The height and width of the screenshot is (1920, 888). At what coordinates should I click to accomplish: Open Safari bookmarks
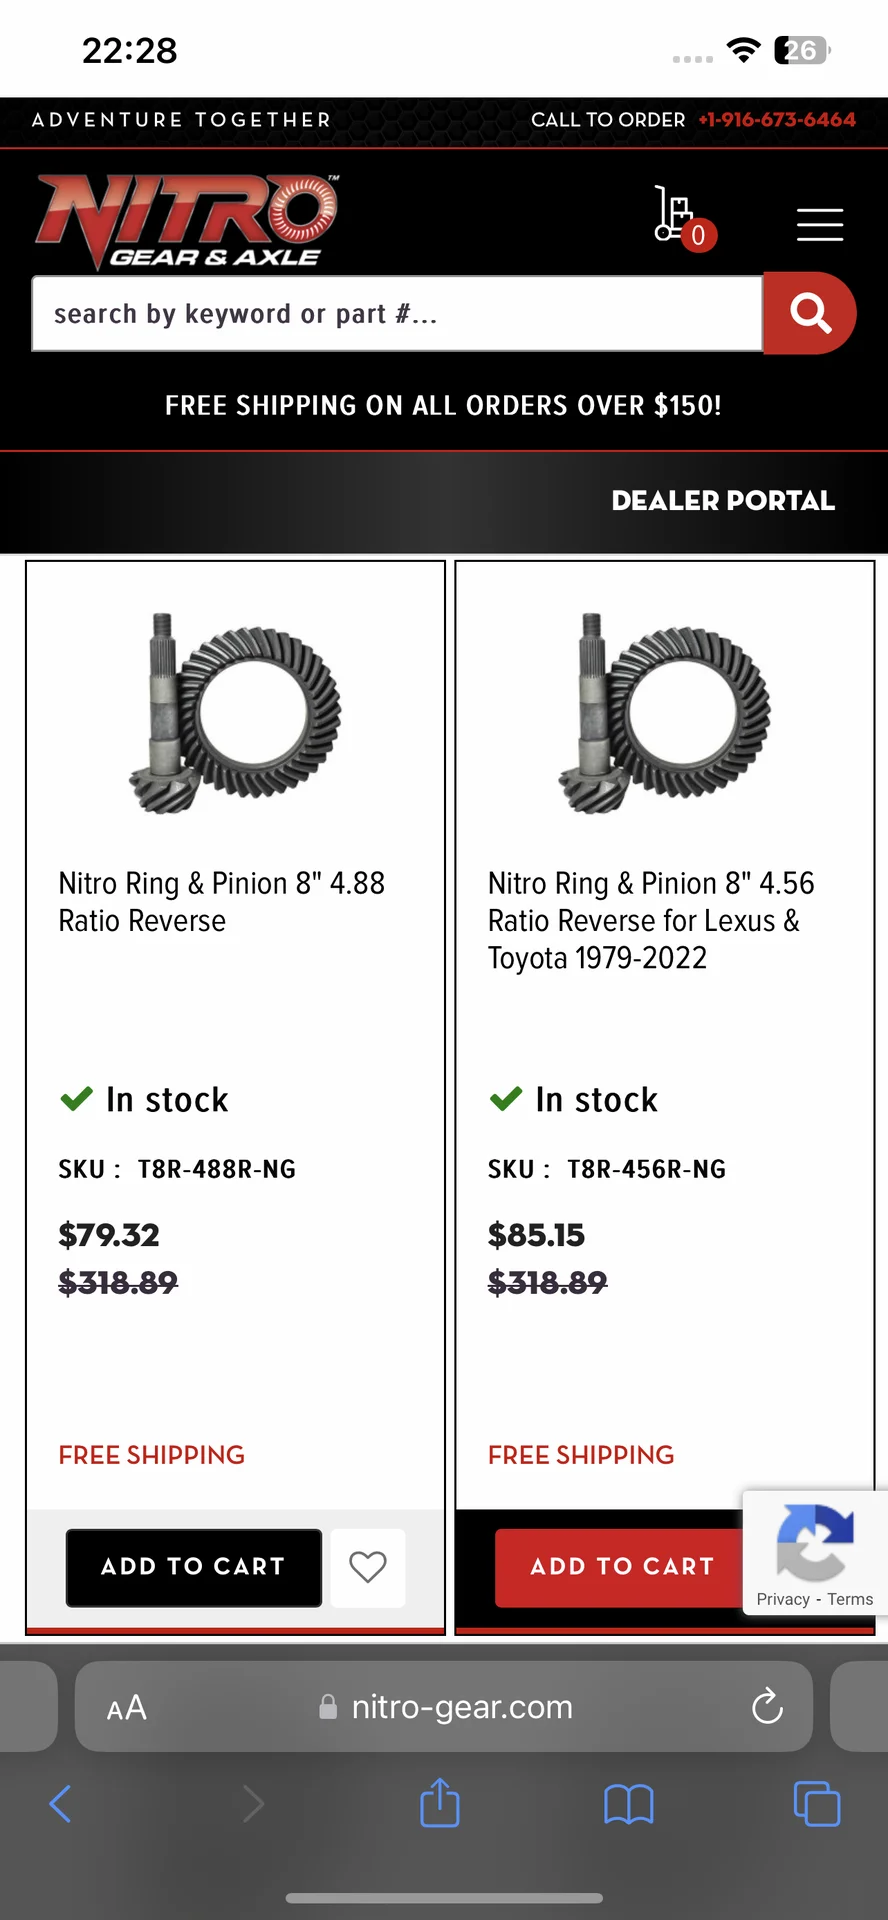point(628,1804)
